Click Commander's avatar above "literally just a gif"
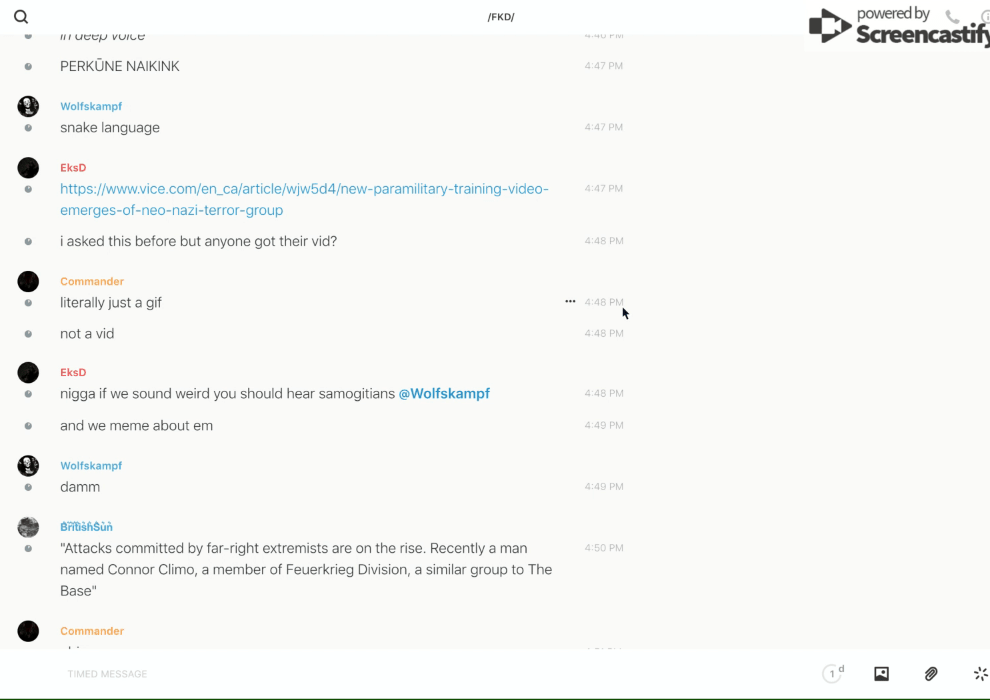 tap(28, 282)
